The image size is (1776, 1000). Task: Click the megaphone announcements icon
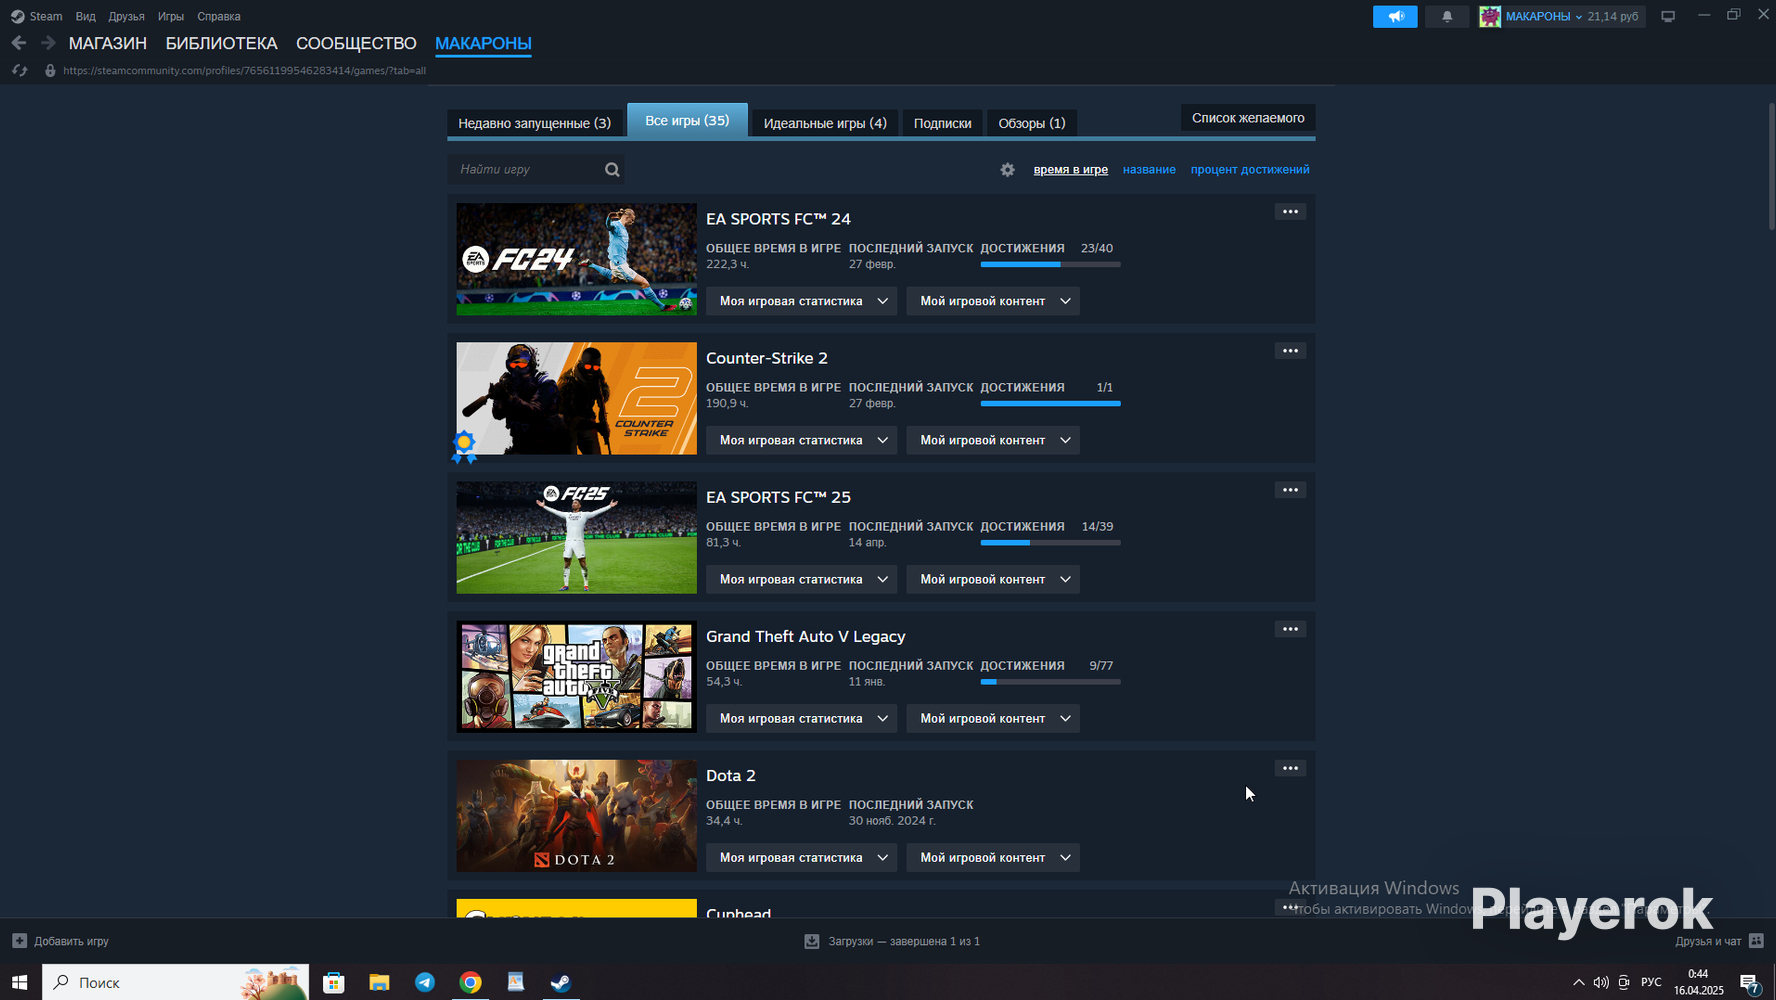click(x=1395, y=16)
